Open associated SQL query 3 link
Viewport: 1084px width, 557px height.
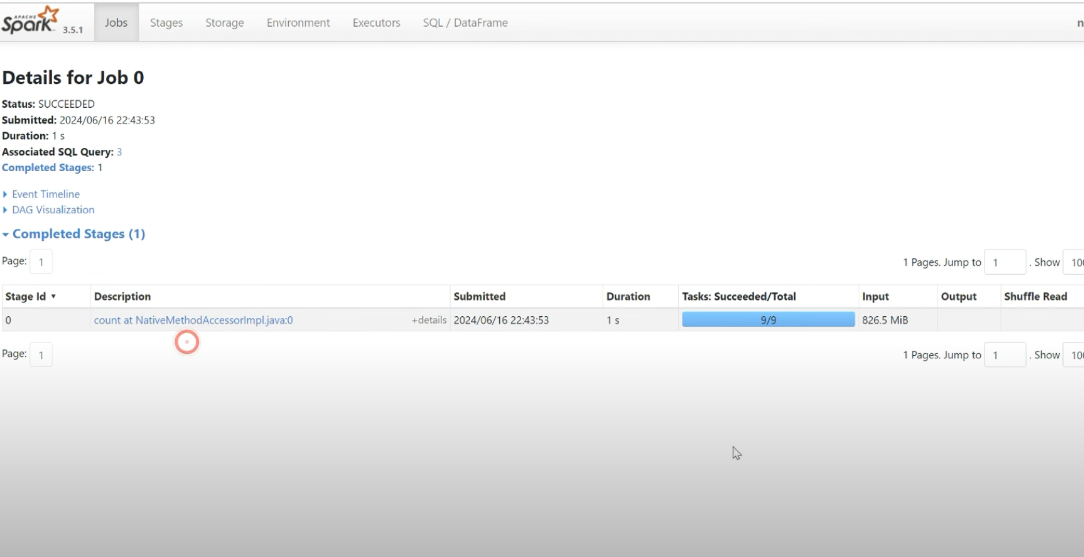tap(119, 152)
